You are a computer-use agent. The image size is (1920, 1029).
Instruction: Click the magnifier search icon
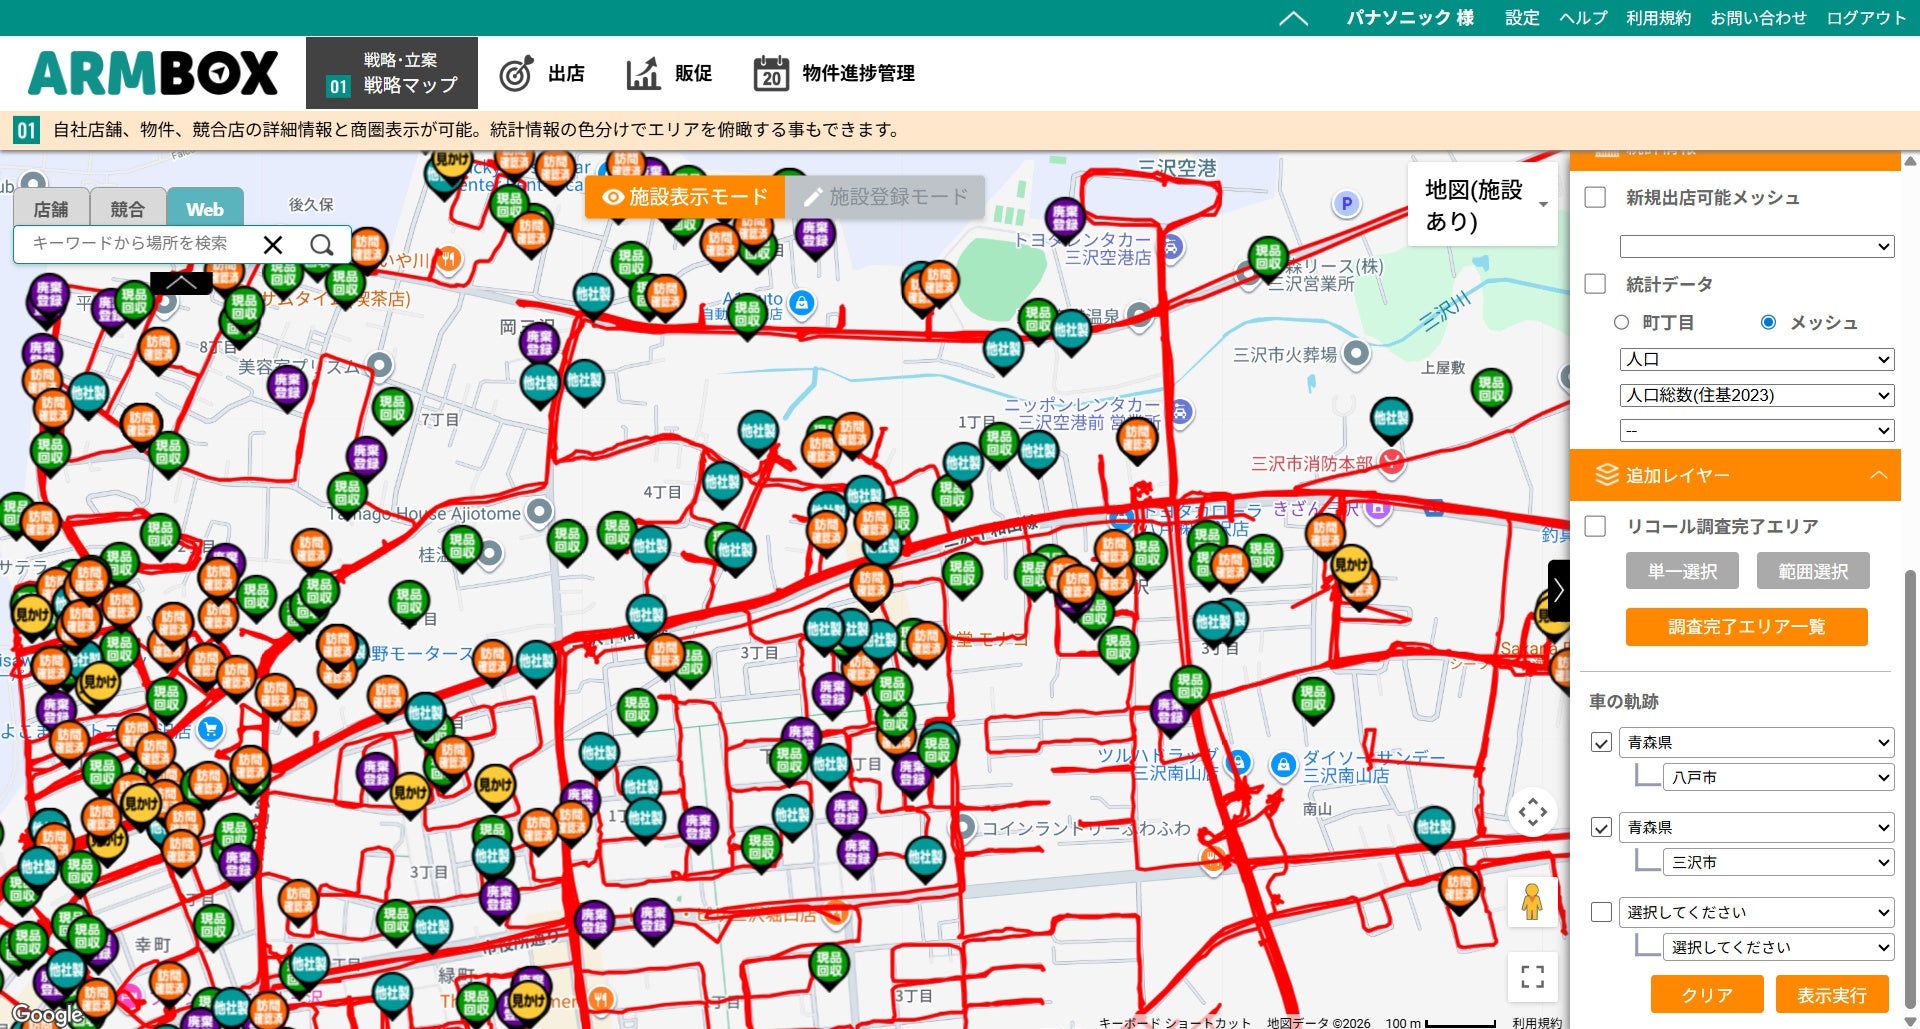tap(321, 244)
